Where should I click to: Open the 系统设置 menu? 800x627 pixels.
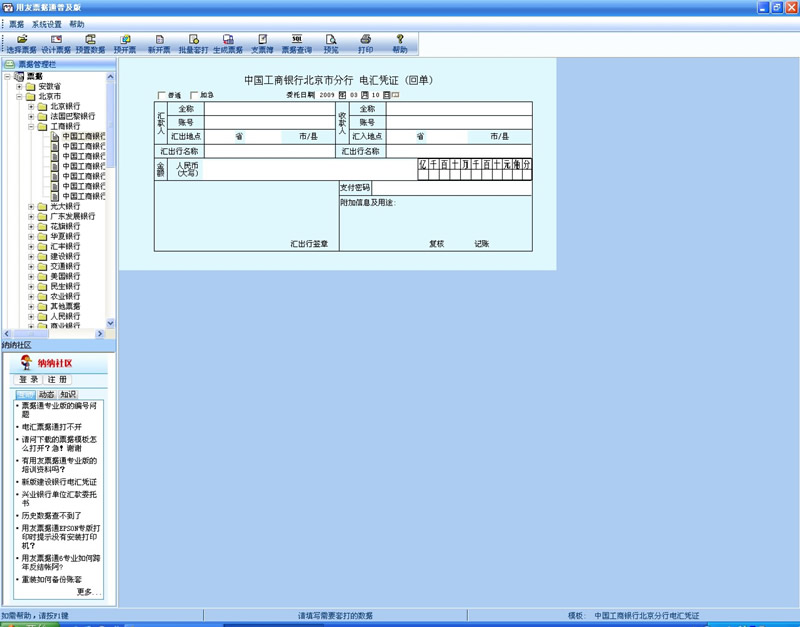click(46, 24)
